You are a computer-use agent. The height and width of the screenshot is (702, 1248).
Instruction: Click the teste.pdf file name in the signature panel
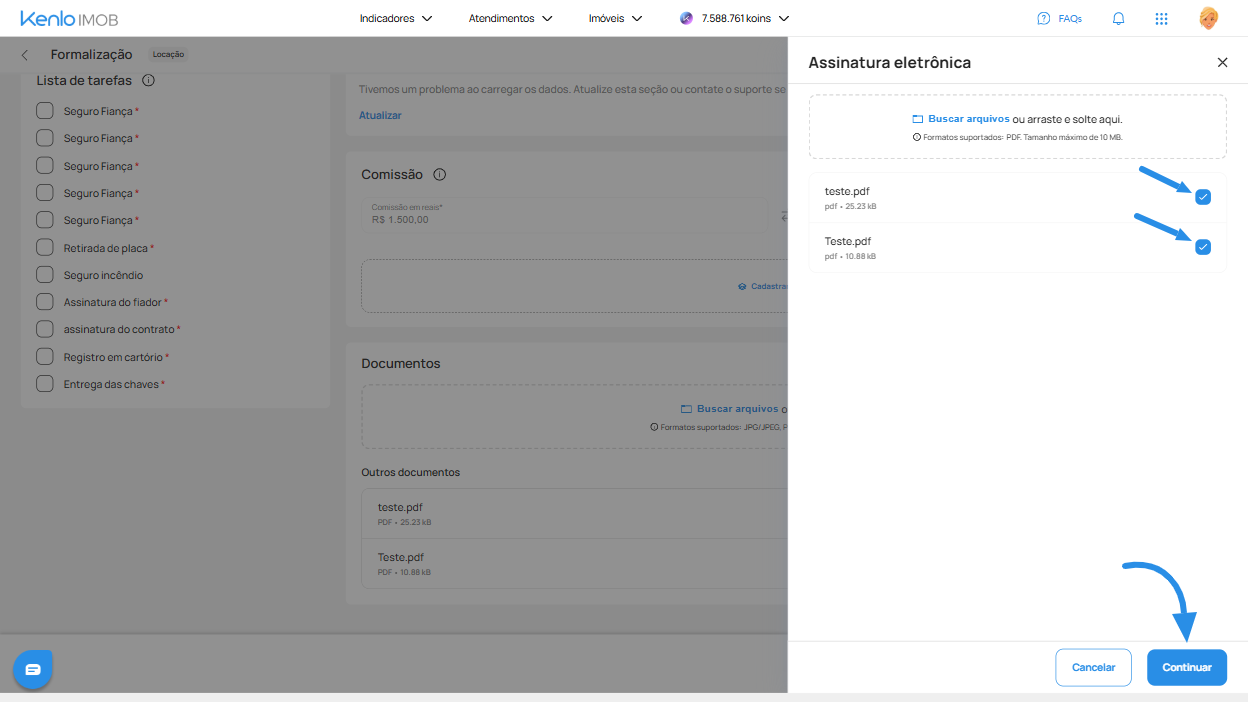point(847,191)
